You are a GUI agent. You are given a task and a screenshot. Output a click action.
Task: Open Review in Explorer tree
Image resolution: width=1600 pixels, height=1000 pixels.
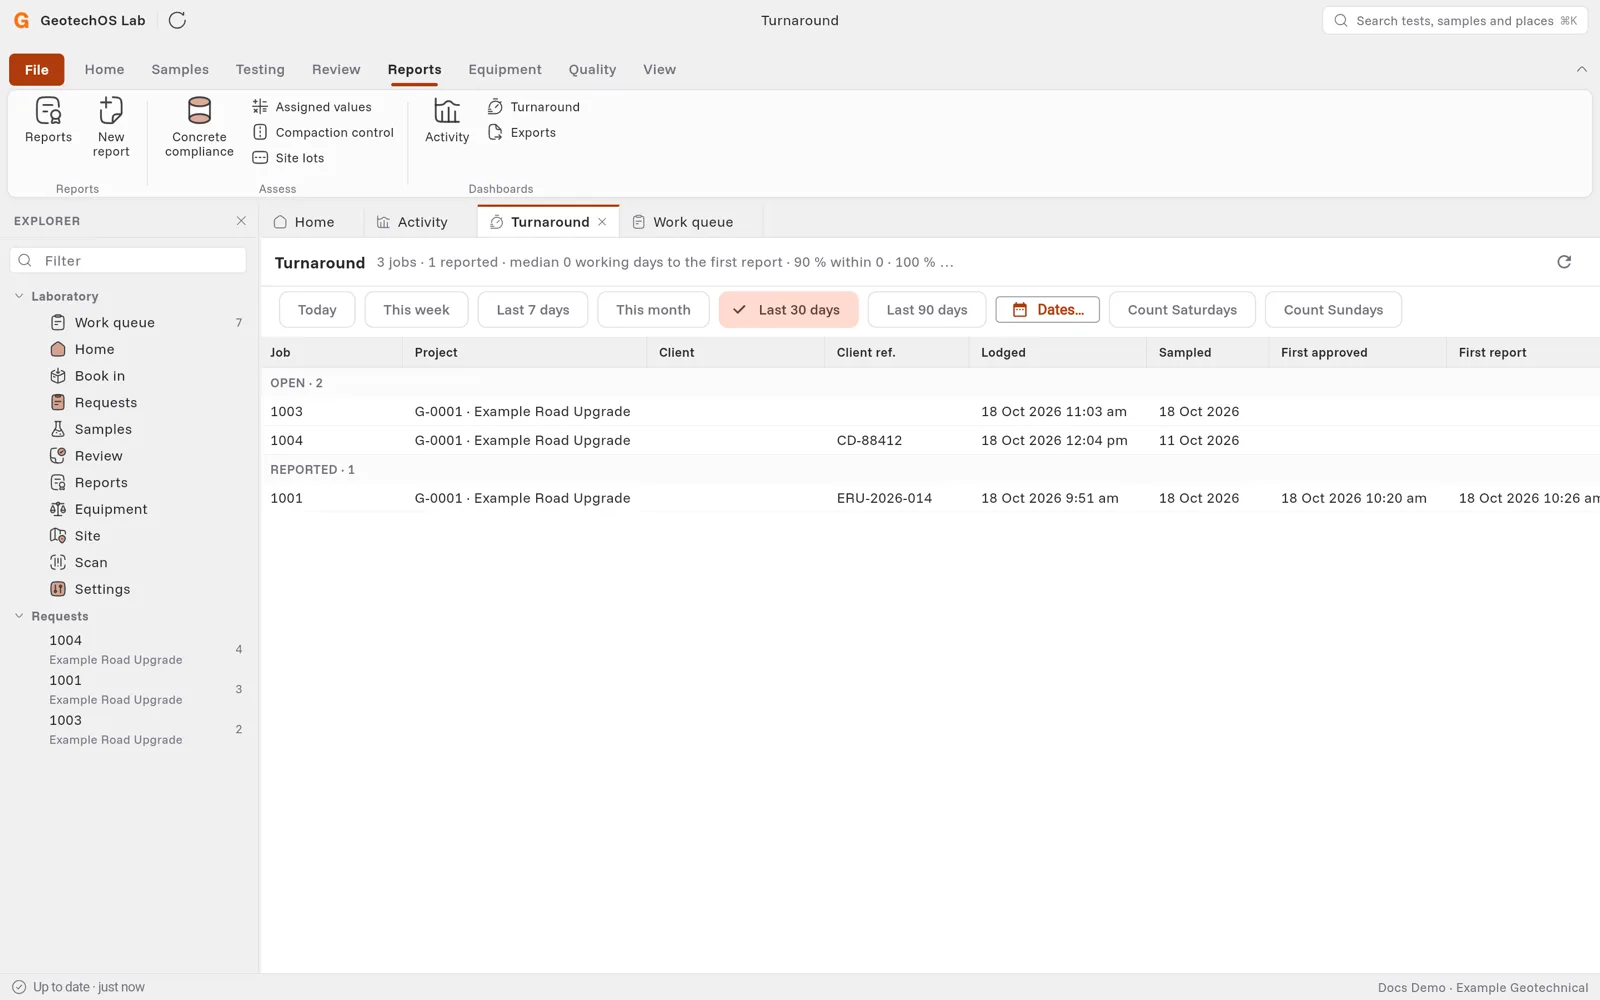(x=129, y=456)
